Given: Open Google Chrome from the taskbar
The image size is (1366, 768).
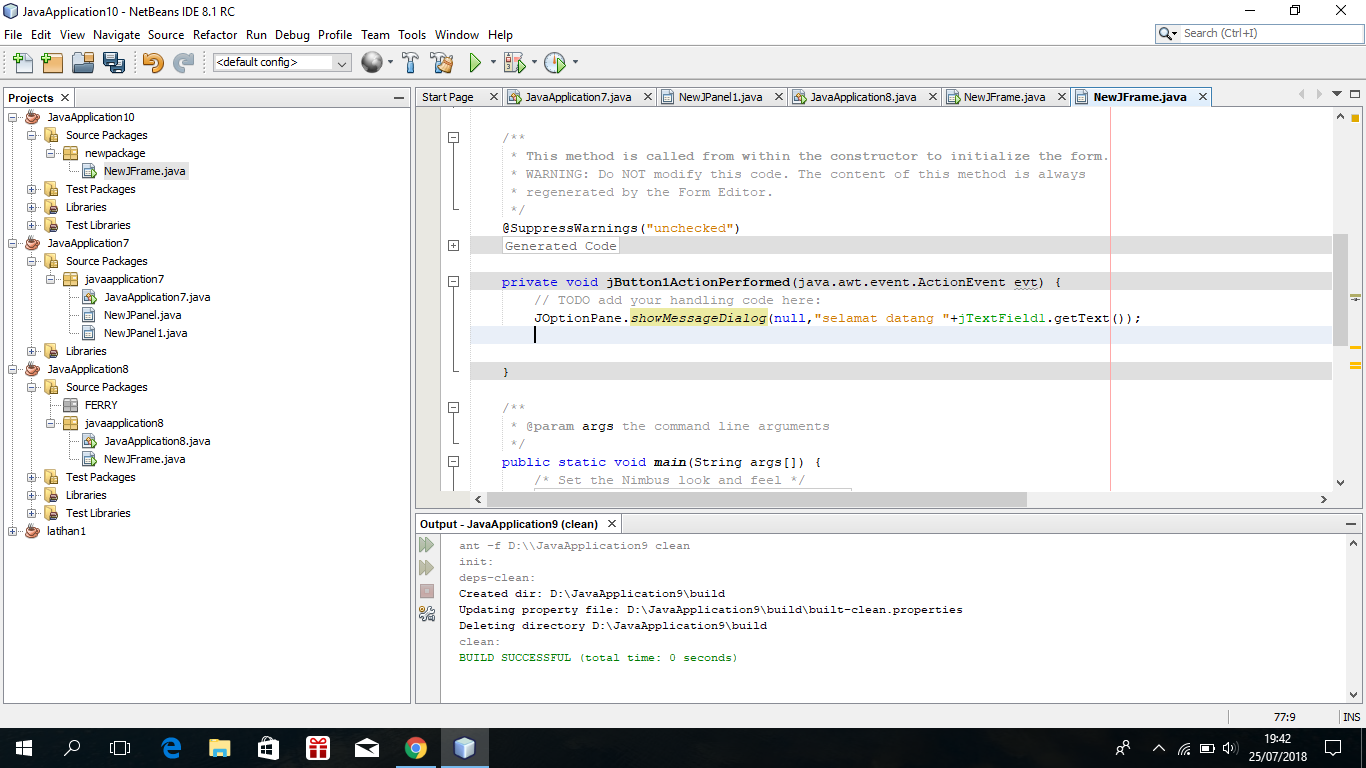Looking at the screenshot, I should 416,748.
